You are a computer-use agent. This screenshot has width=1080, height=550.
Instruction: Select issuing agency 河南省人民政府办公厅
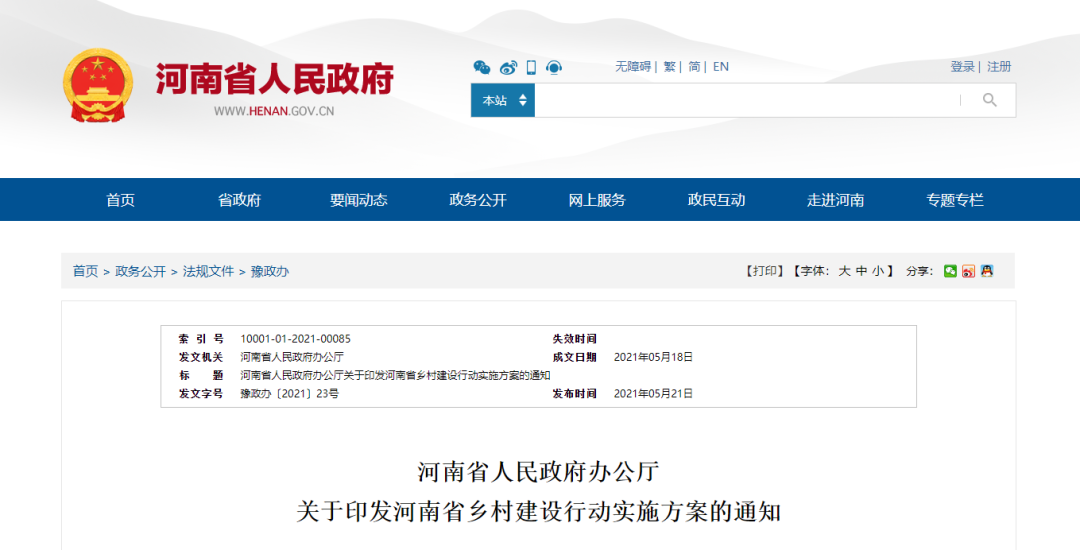coord(292,357)
